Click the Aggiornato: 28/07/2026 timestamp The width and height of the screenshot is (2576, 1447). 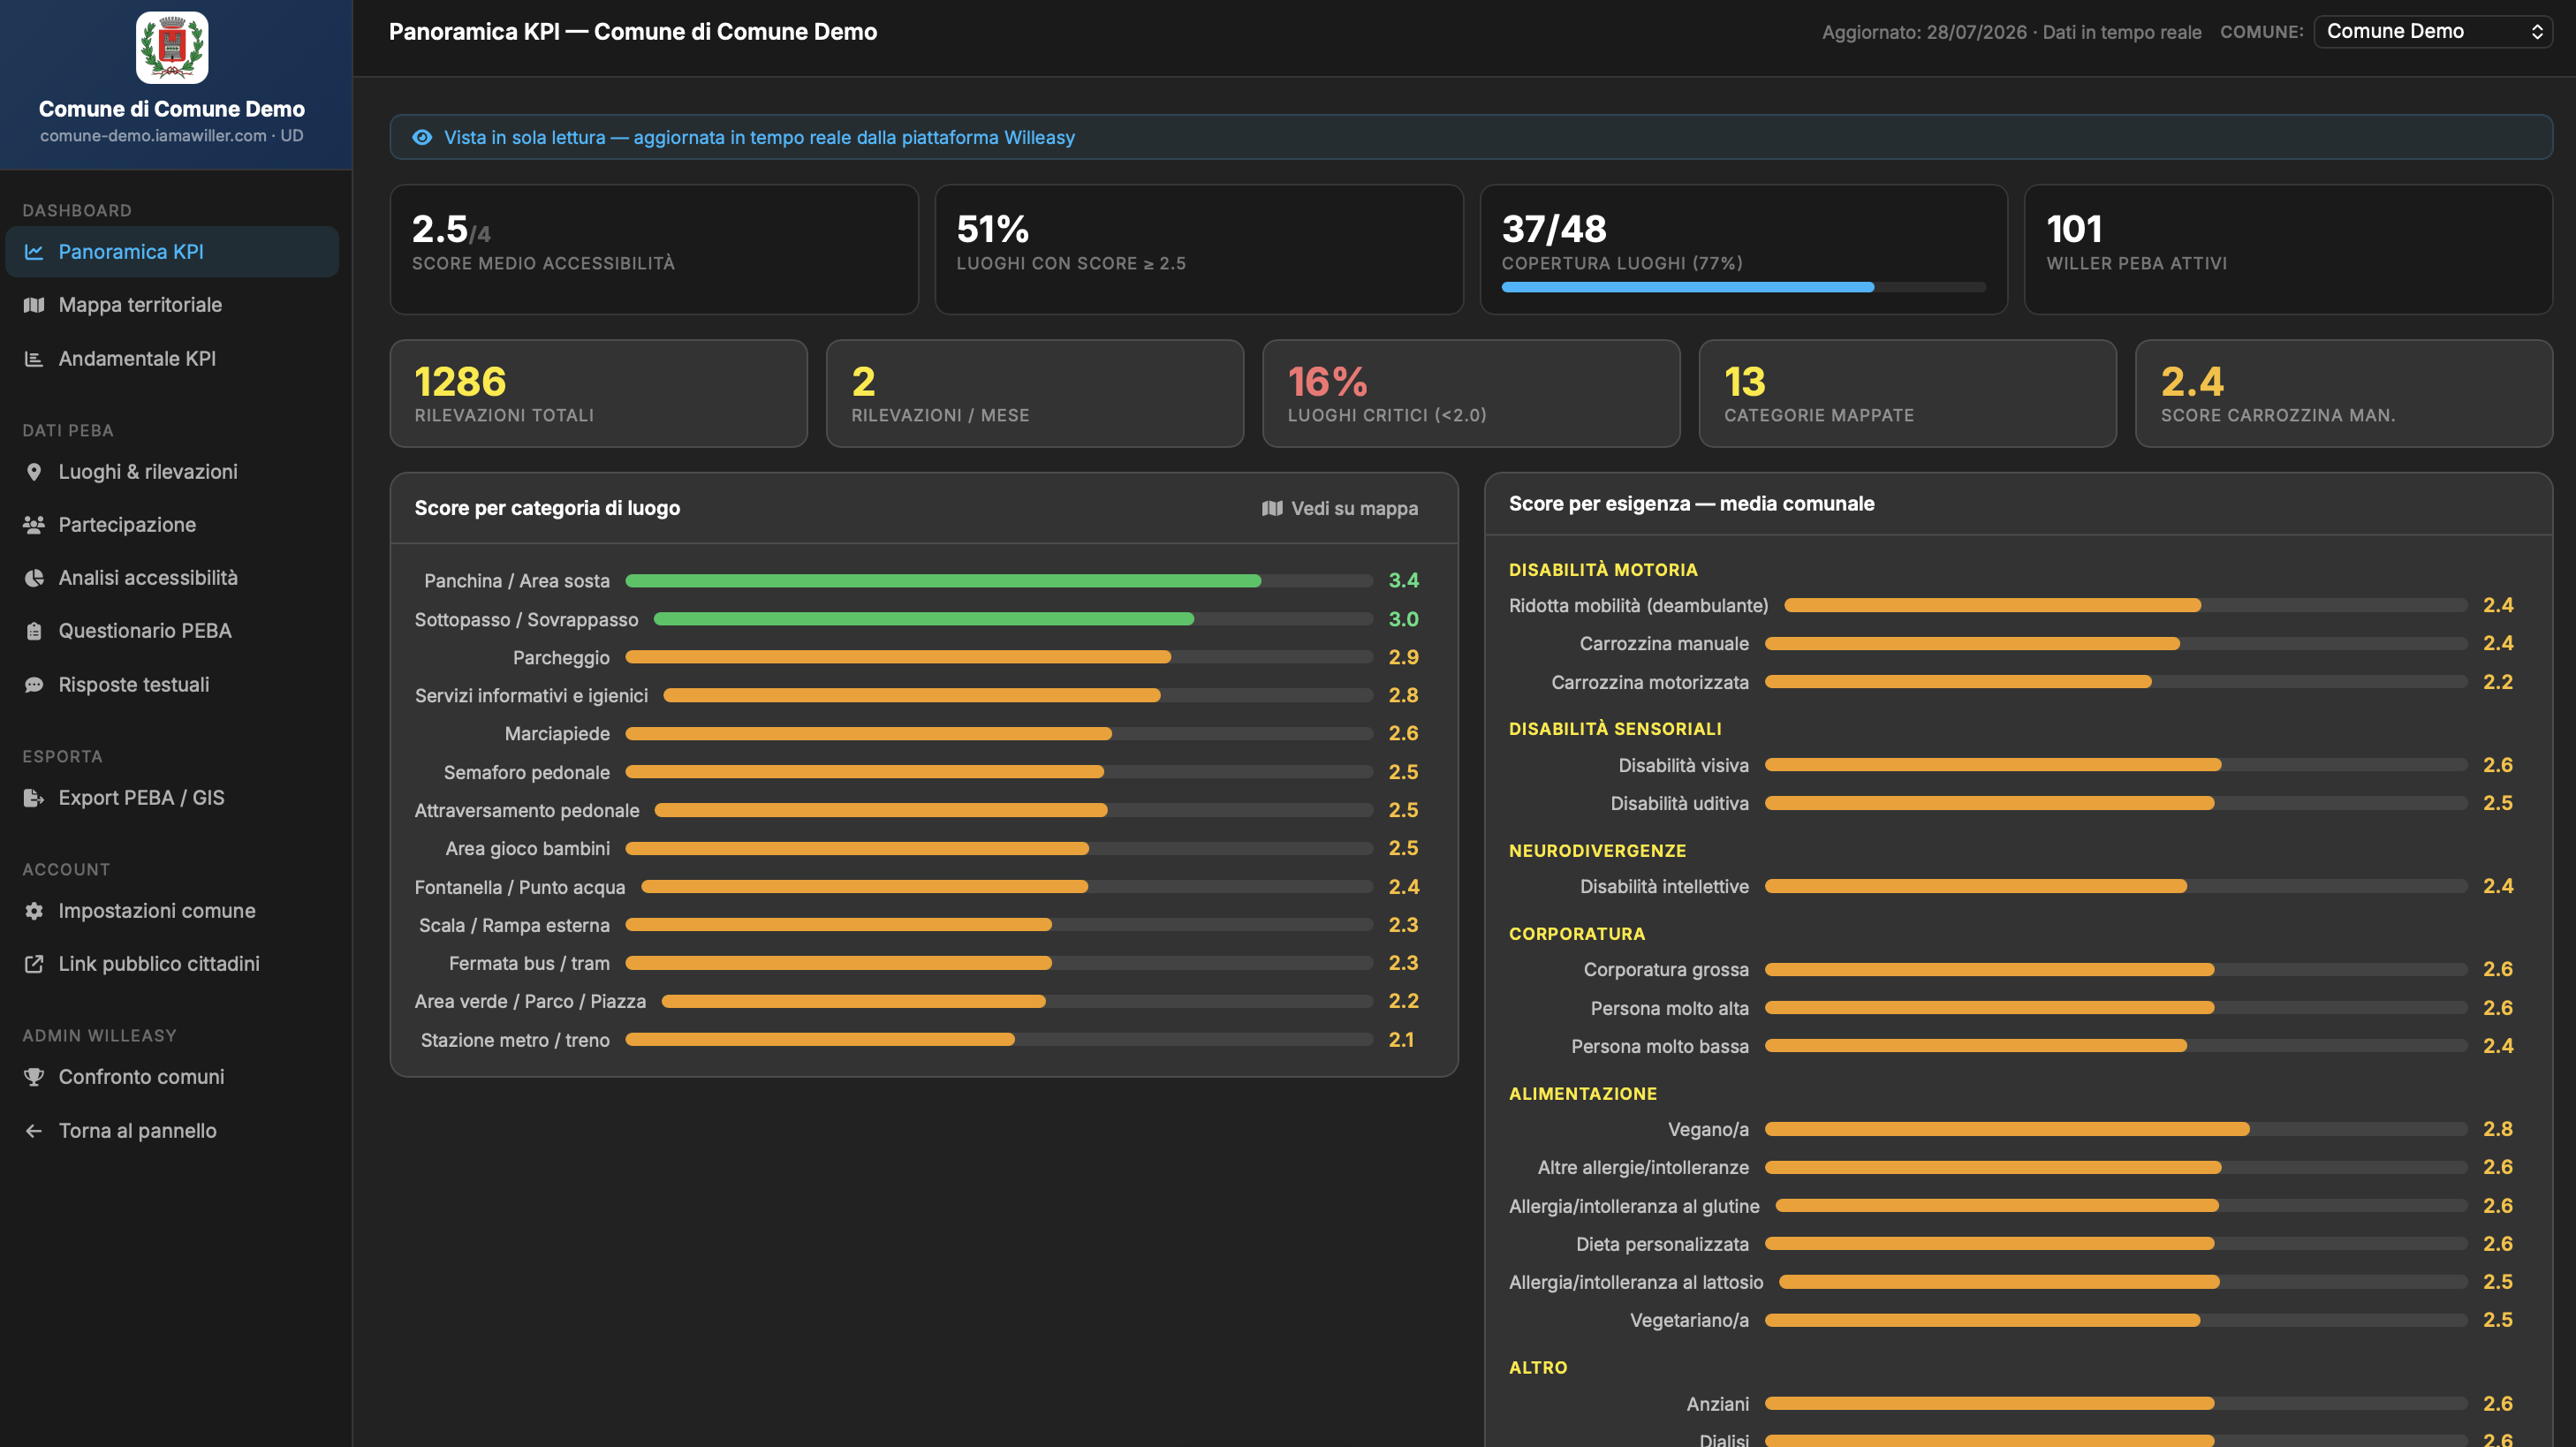[x=1924, y=32]
